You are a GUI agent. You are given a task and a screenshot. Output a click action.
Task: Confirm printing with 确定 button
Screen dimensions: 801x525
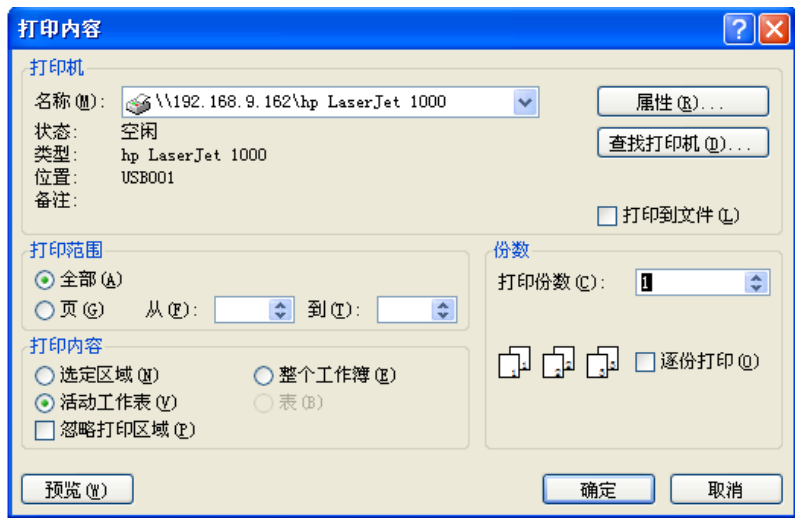point(599,490)
